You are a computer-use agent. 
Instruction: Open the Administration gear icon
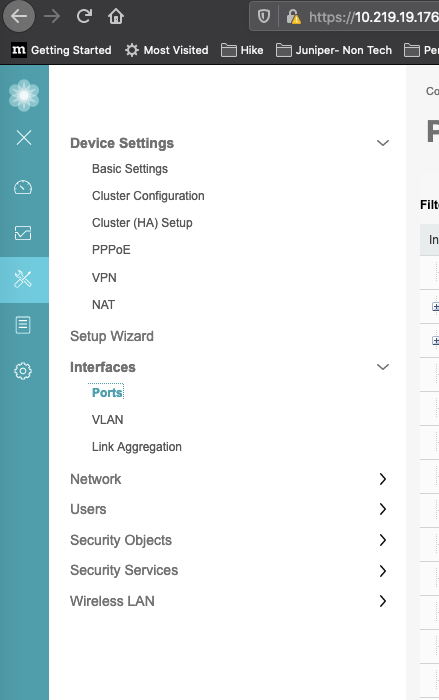tap(23, 371)
